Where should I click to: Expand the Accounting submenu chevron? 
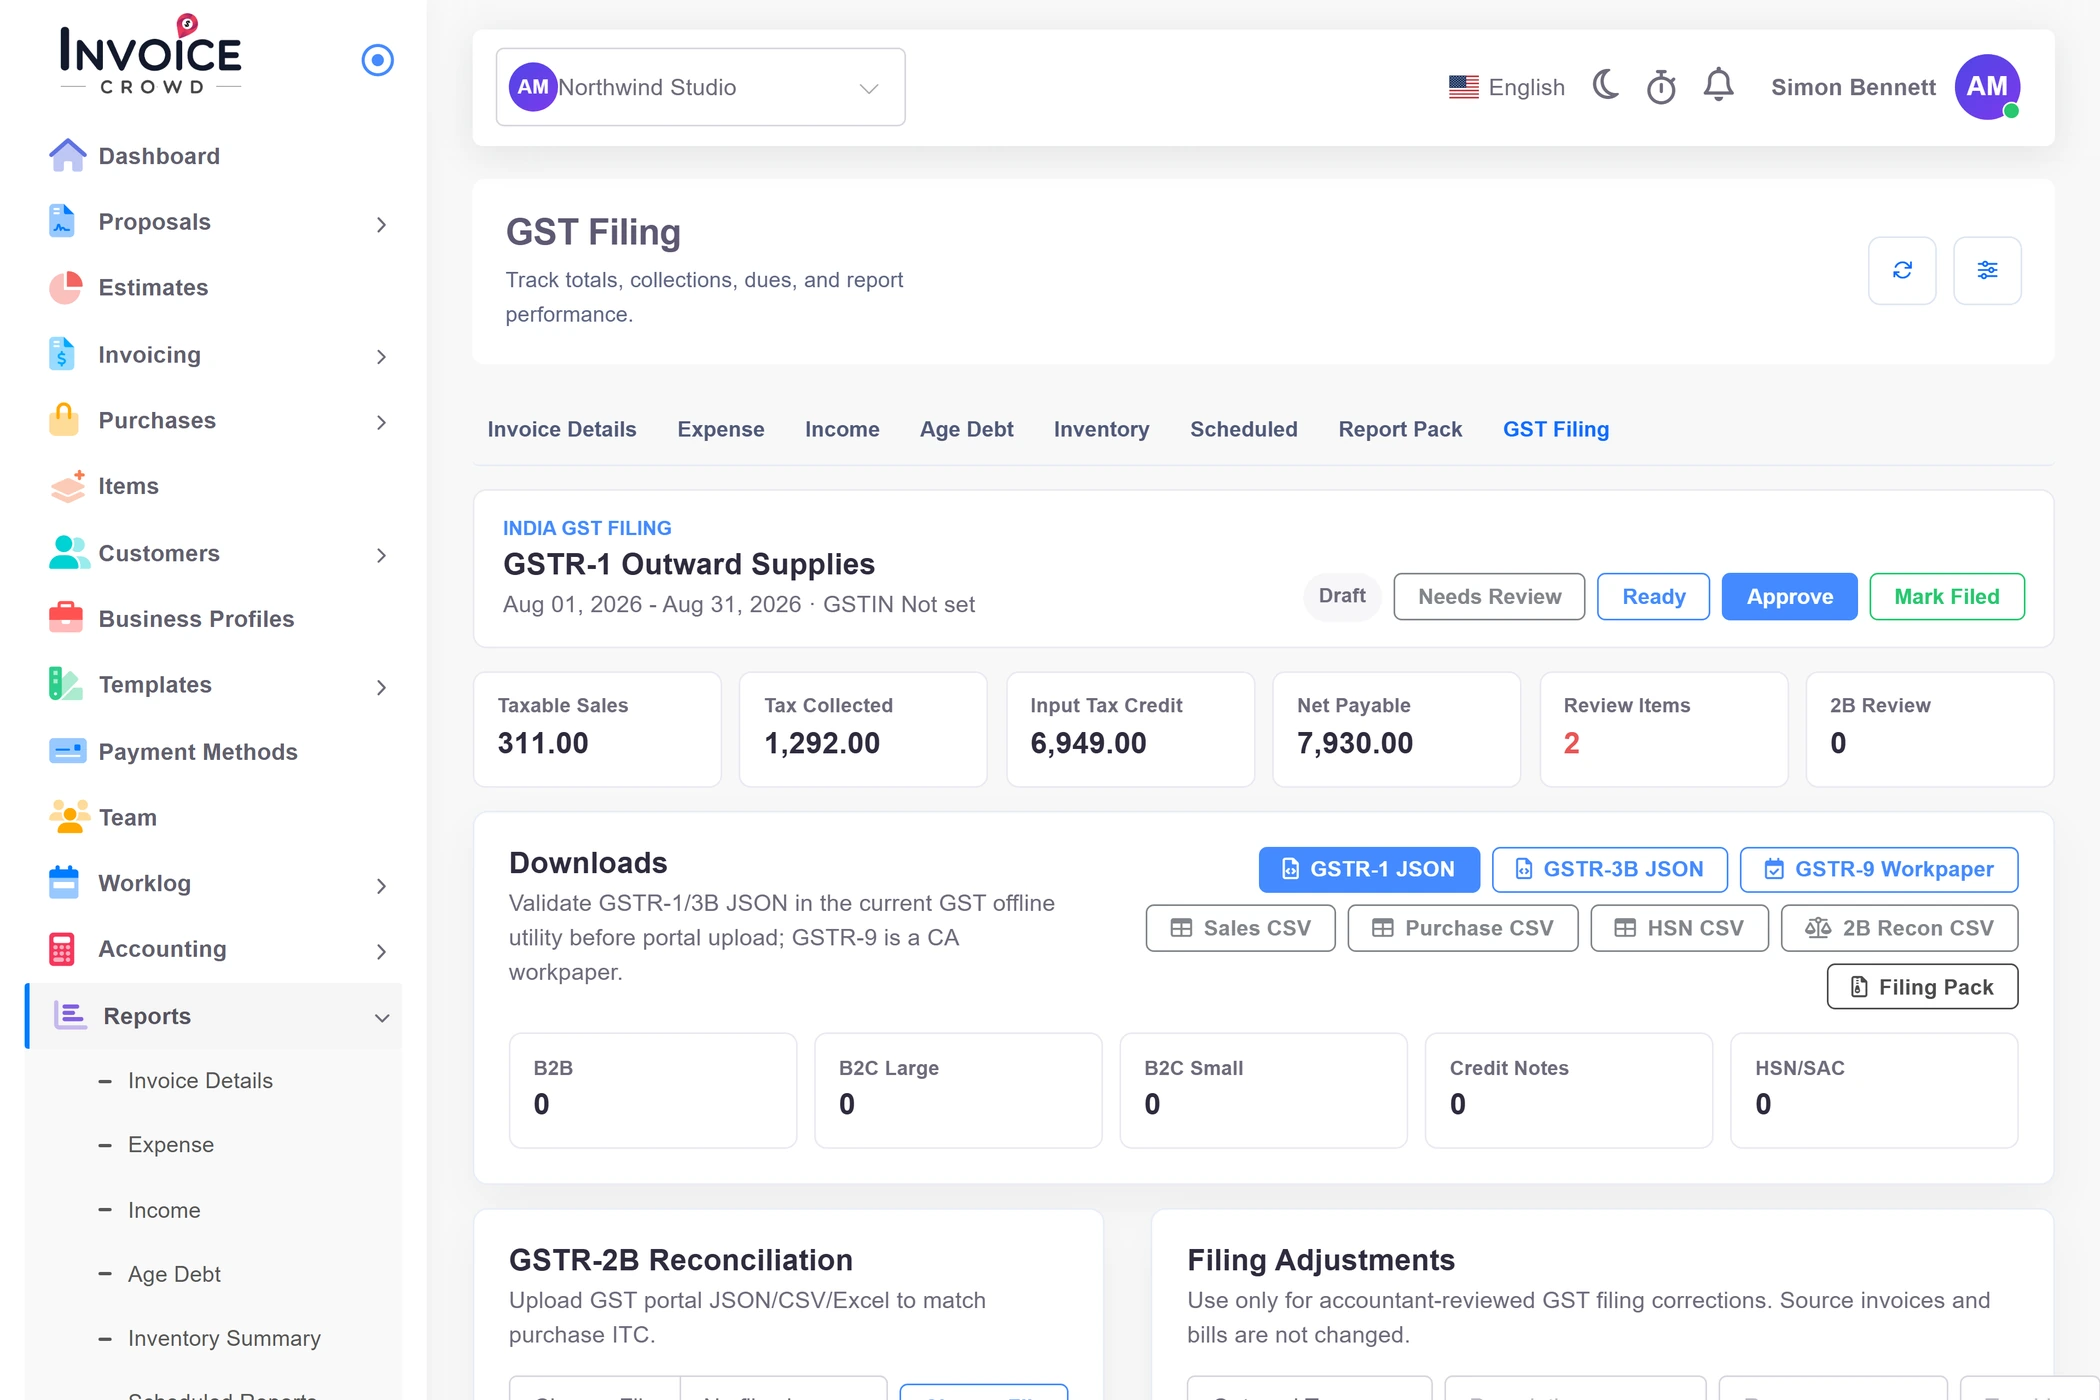pos(381,951)
